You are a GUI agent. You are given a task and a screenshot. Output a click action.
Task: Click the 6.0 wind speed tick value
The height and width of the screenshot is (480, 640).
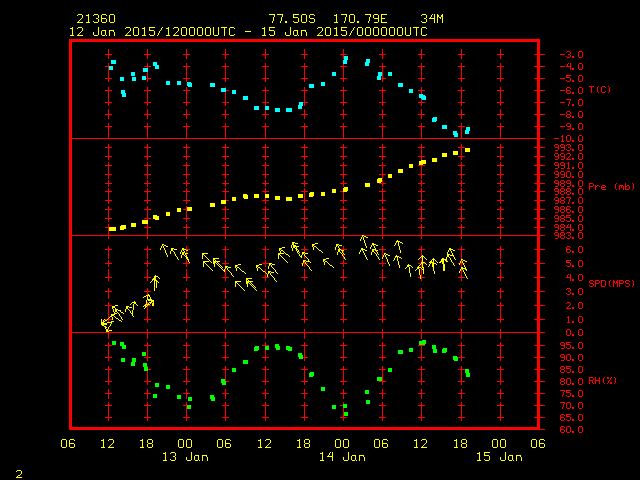(x=575, y=250)
